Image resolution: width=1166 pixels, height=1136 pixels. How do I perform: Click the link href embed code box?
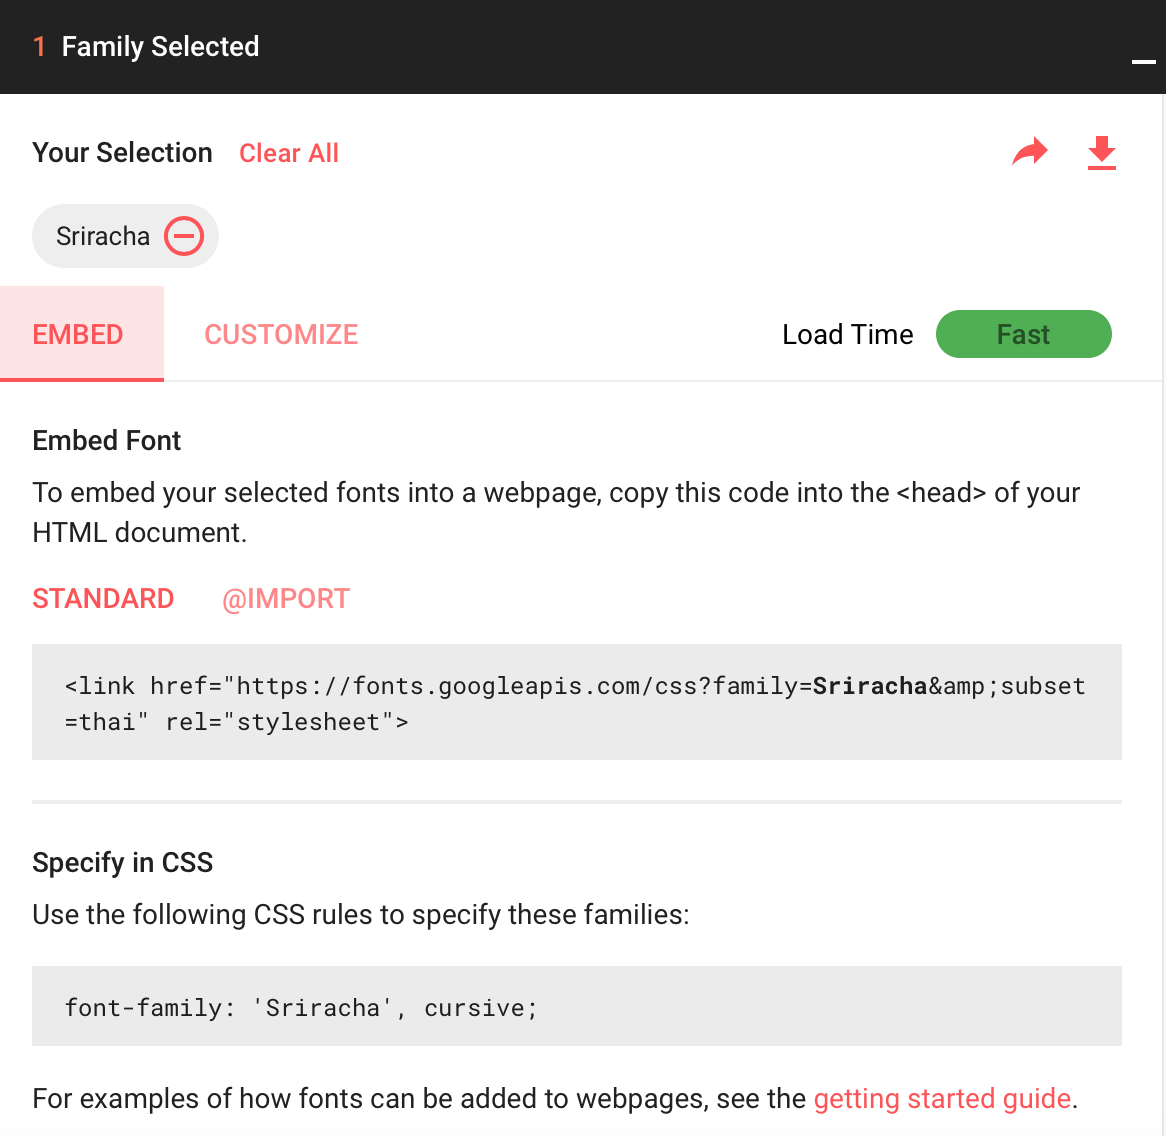(x=576, y=702)
